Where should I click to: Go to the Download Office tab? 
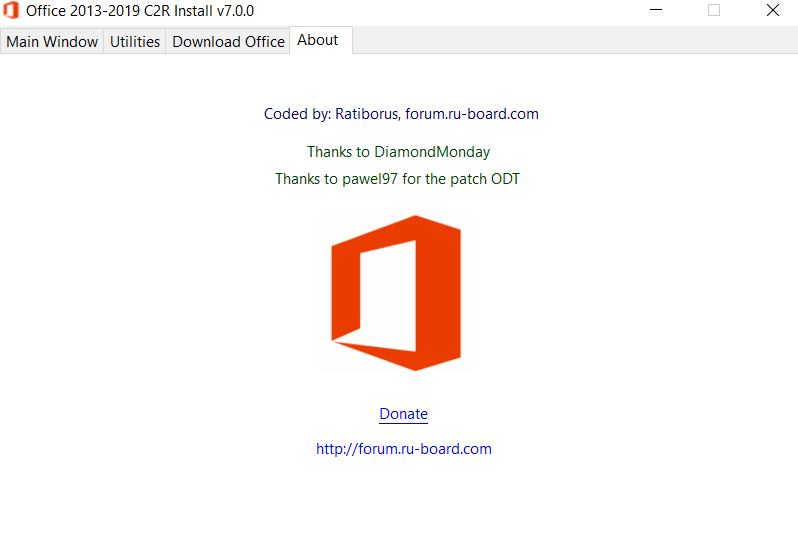228,41
